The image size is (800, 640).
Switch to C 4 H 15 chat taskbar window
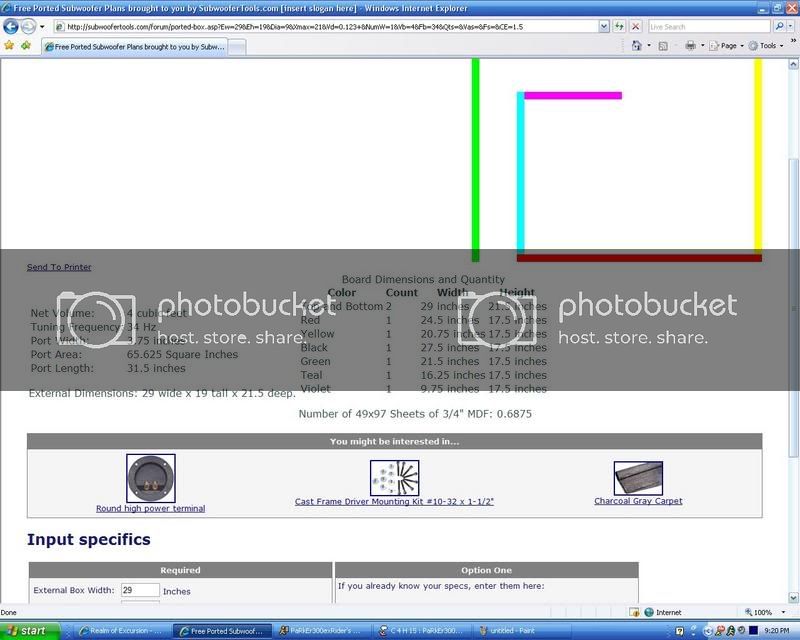click(x=422, y=631)
